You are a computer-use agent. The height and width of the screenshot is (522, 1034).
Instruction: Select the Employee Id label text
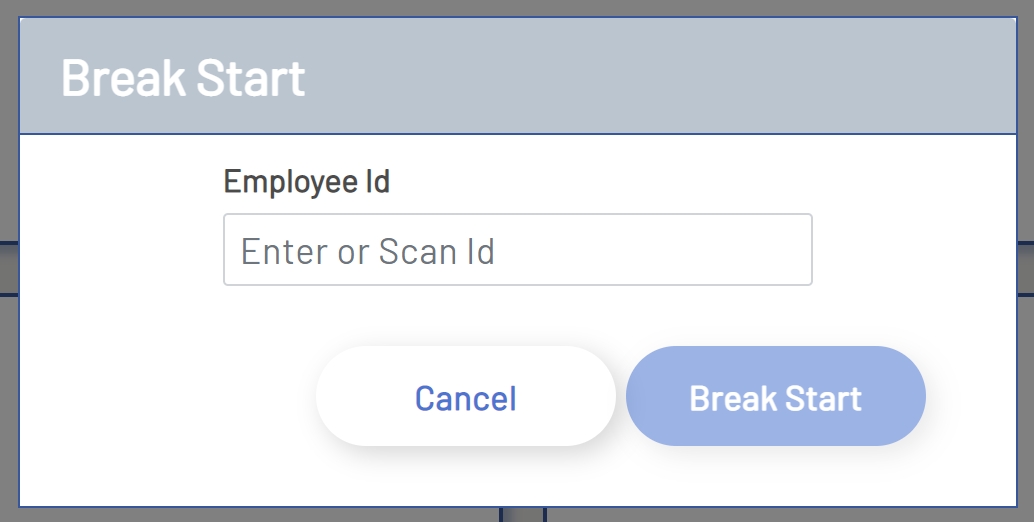click(x=306, y=182)
